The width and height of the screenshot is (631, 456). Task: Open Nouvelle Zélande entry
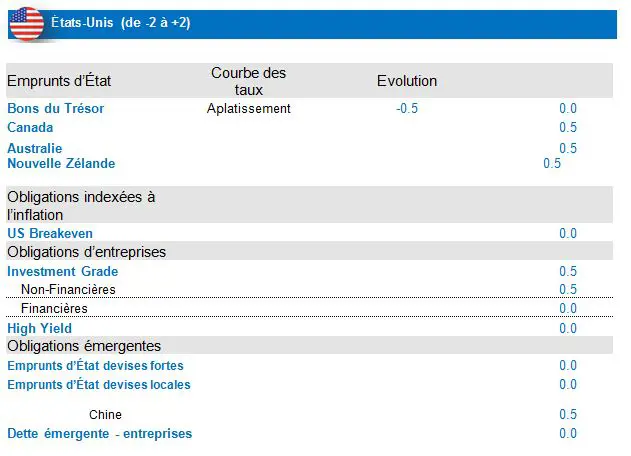click(61, 163)
